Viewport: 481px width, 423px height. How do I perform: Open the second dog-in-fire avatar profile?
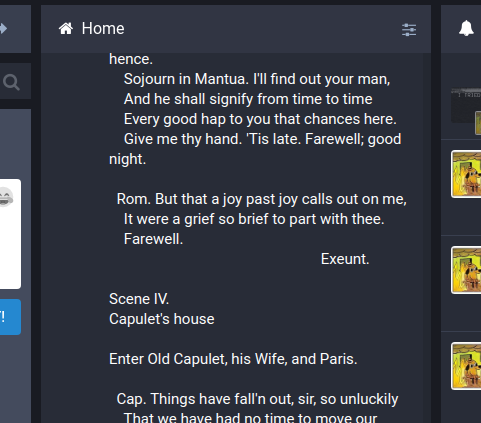coord(466,270)
